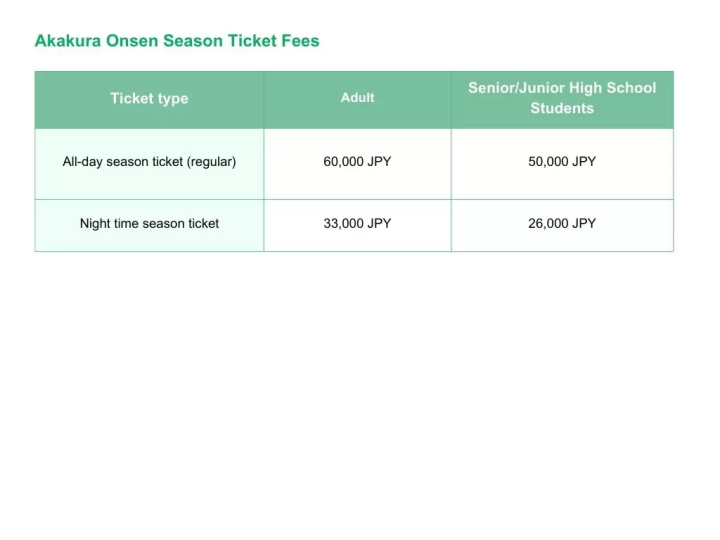The image size is (720, 540).
Task: Select the Adult column header
Action: pyautogui.click(x=357, y=98)
